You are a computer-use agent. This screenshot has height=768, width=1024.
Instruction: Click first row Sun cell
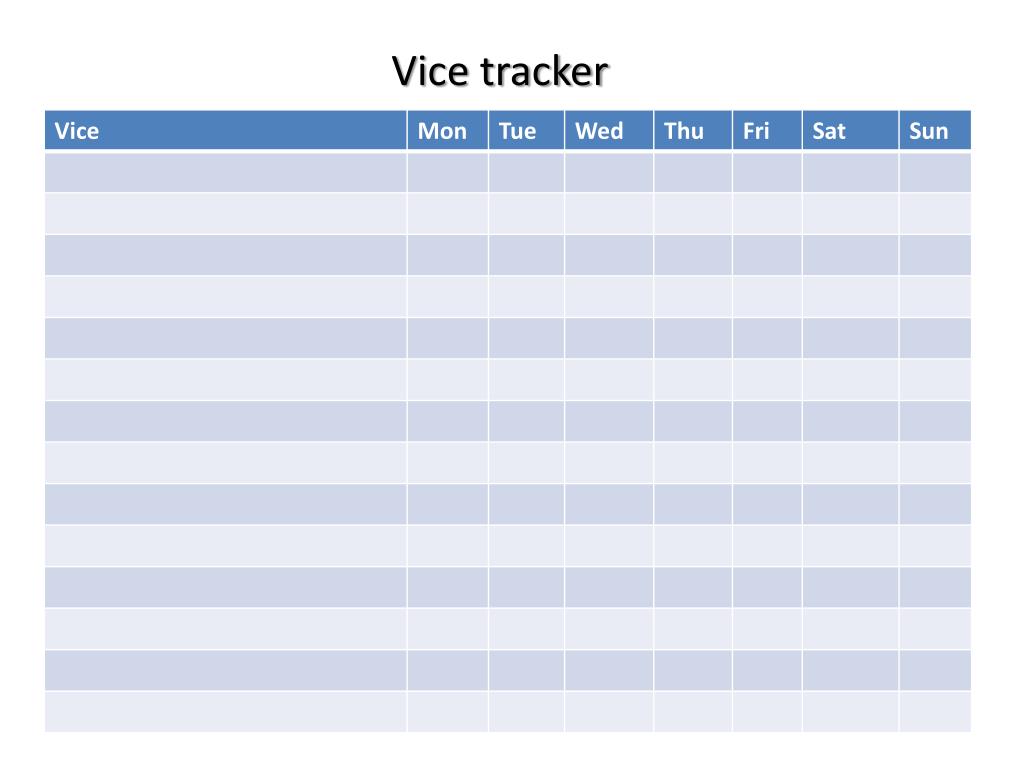935,172
